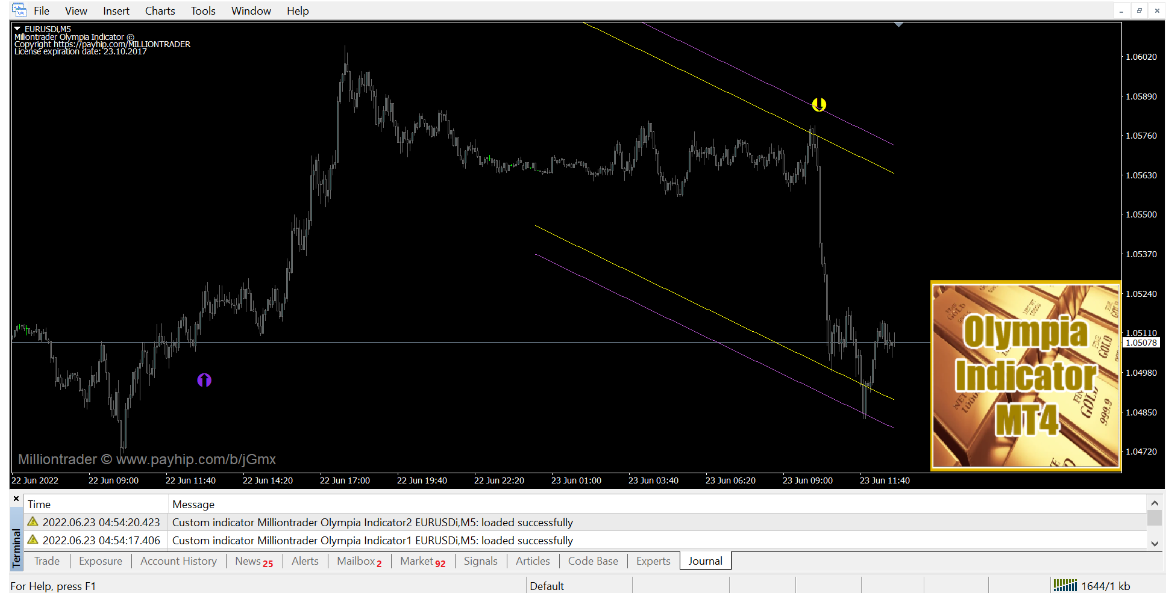Select the Journal tab
This screenshot has height=593, width=1176.
coord(705,561)
